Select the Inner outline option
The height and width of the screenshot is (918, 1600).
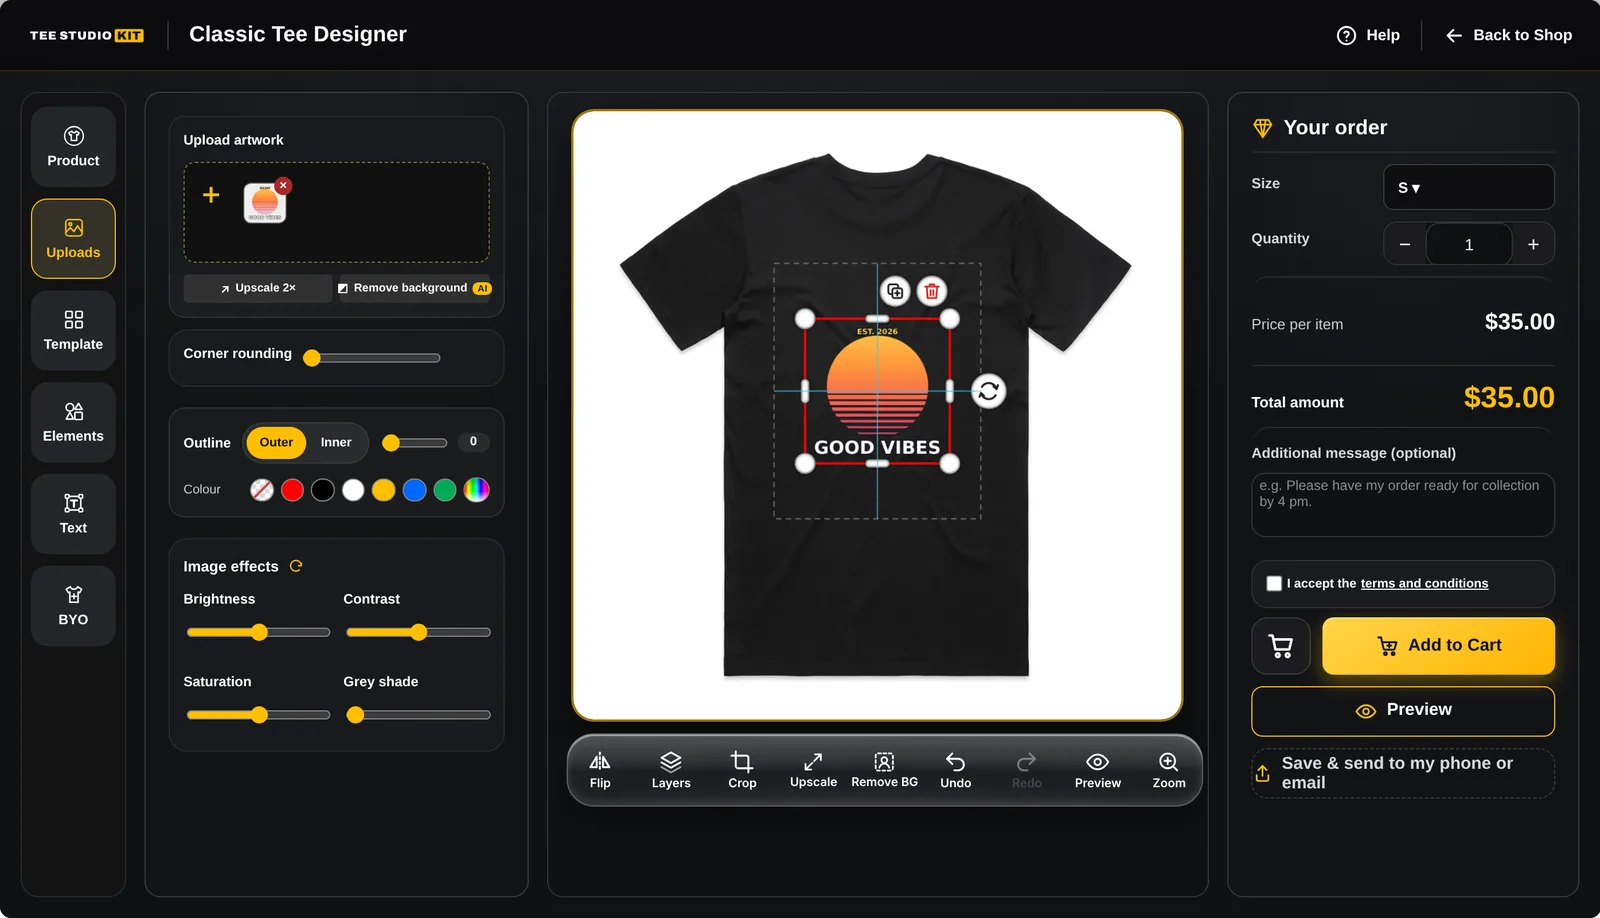336,442
